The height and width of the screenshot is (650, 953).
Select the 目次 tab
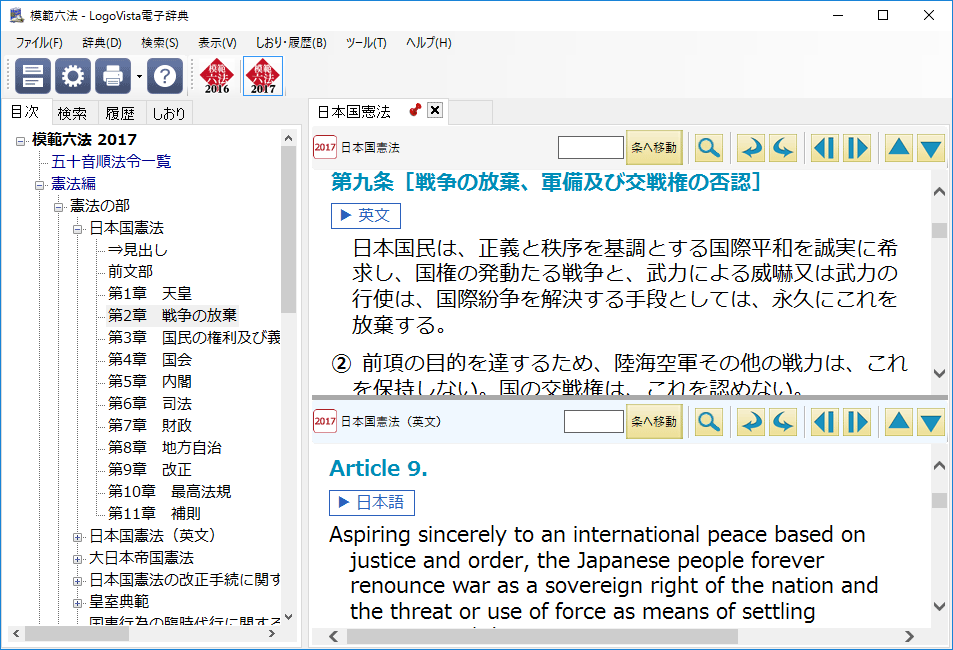26,112
